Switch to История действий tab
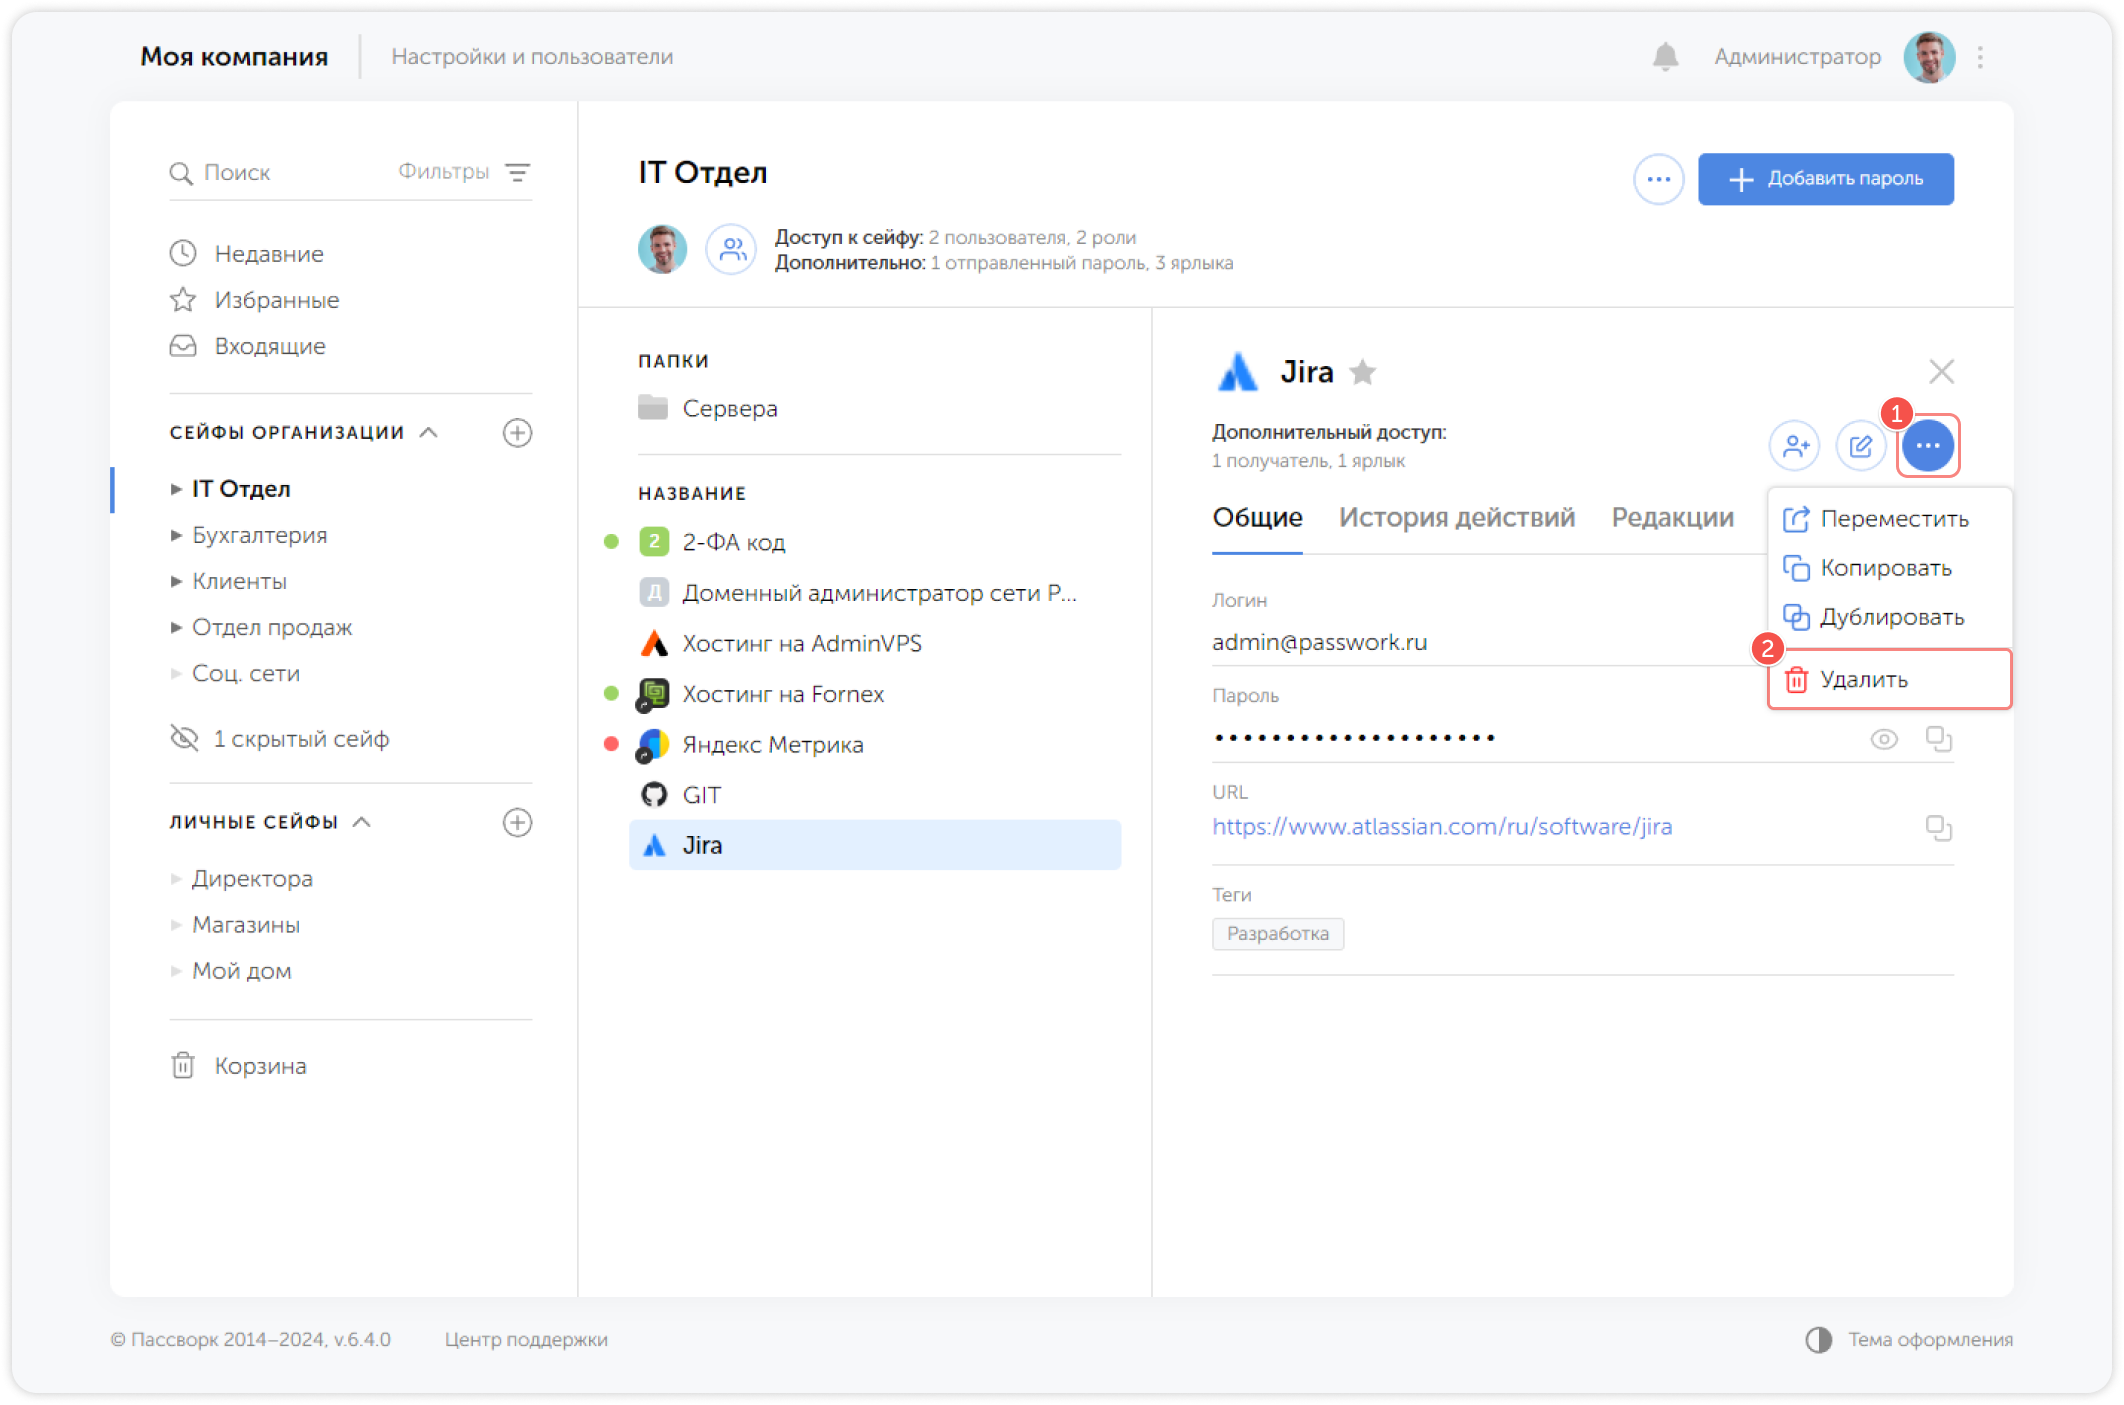The height and width of the screenshot is (1405, 2124). [x=1456, y=517]
